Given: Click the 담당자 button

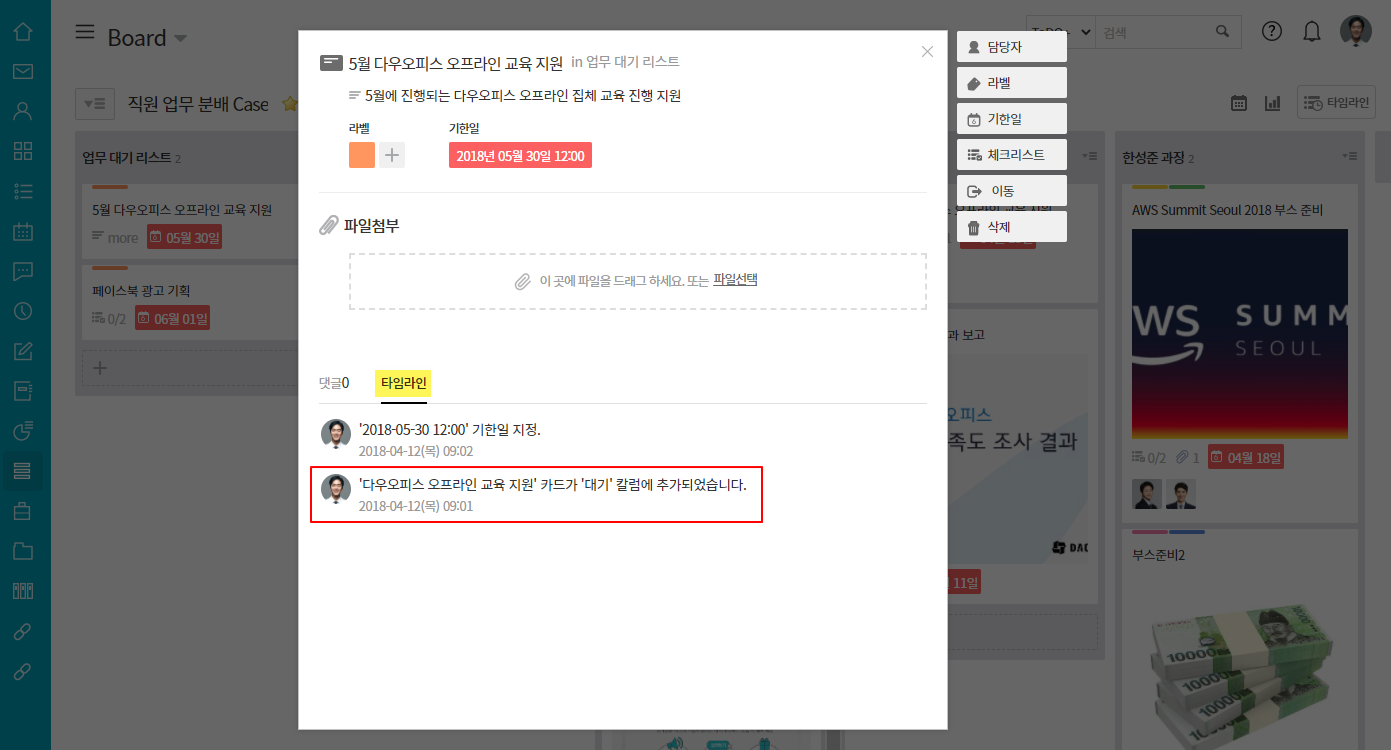Looking at the screenshot, I should (x=1011, y=47).
